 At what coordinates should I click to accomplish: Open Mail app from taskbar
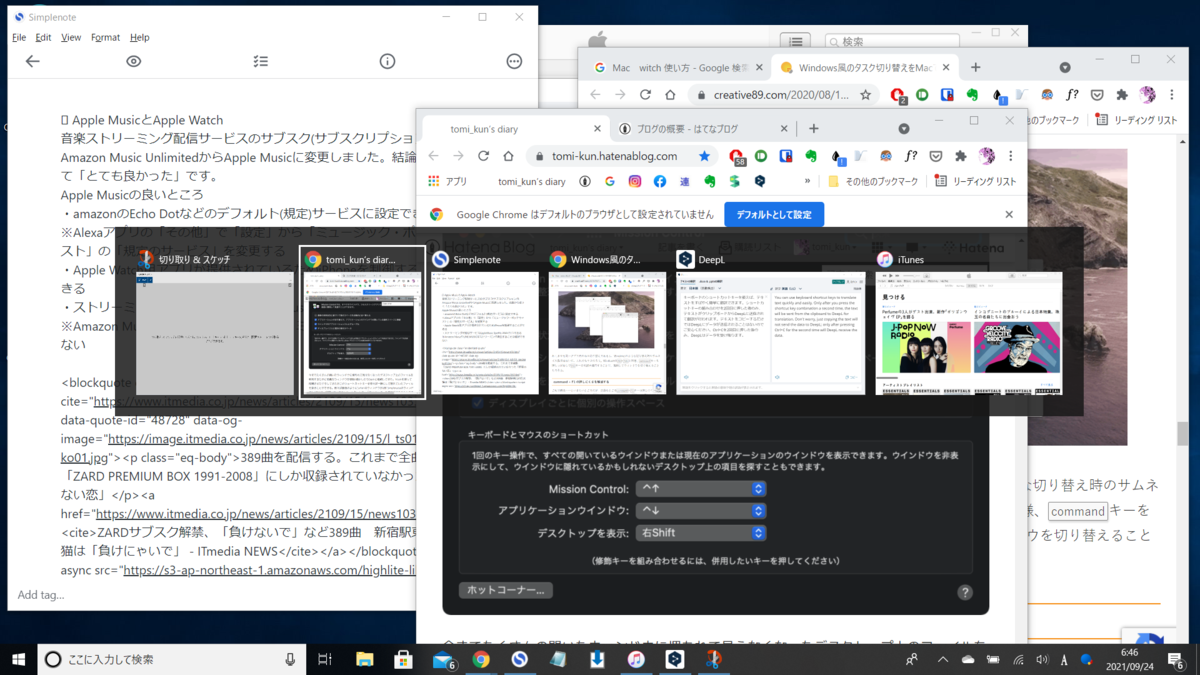[x=443, y=659]
